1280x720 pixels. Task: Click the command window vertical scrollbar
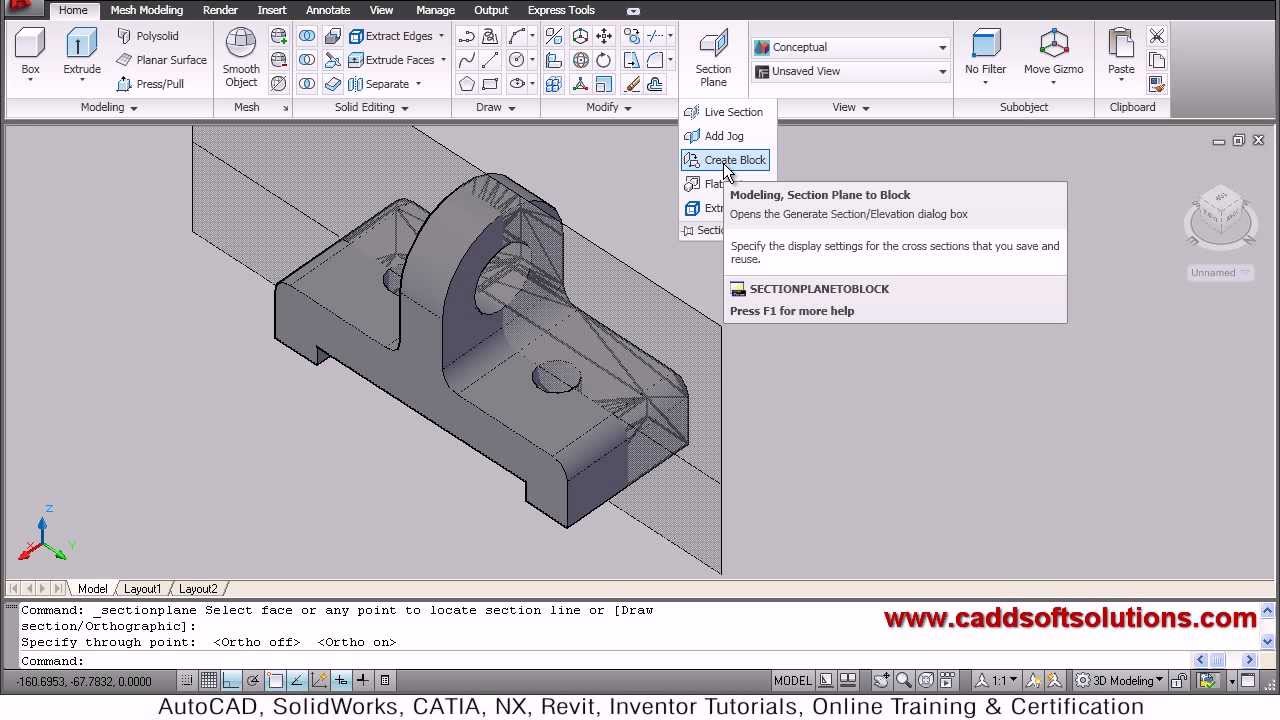click(1268, 627)
